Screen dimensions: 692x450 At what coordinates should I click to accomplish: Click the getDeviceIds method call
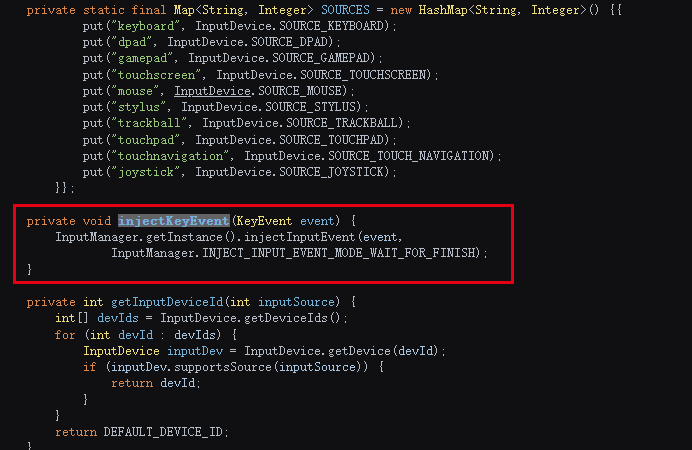click(300, 318)
